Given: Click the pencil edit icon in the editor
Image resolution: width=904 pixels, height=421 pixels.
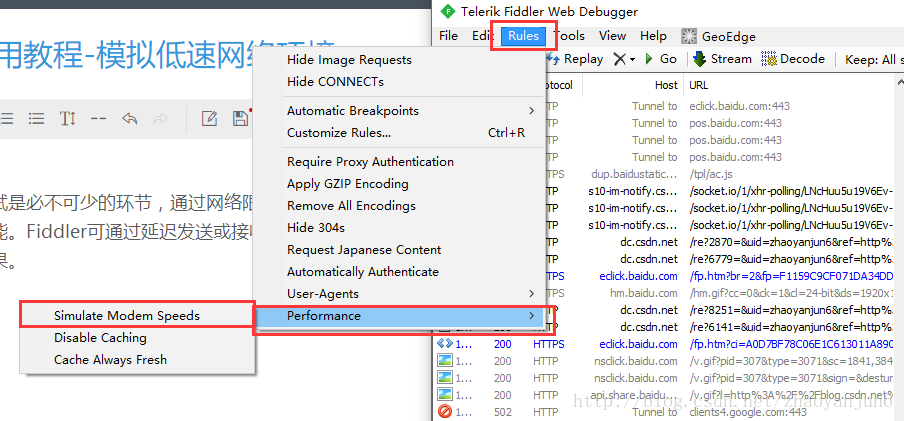Looking at the screenshot, I should click(x=209, y=119).
